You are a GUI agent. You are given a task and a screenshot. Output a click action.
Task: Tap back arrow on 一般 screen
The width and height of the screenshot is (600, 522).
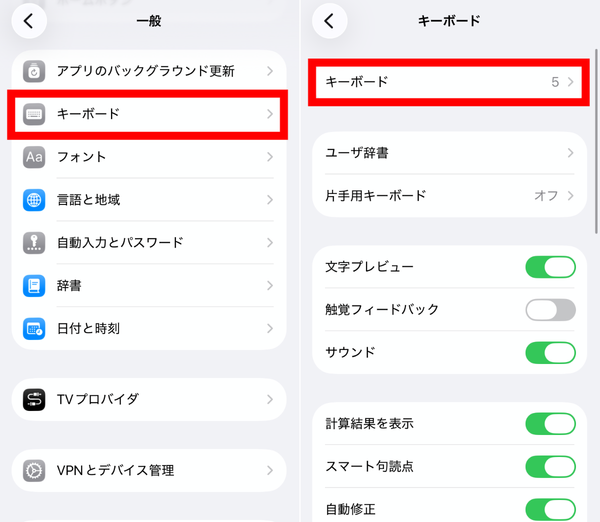29,21
